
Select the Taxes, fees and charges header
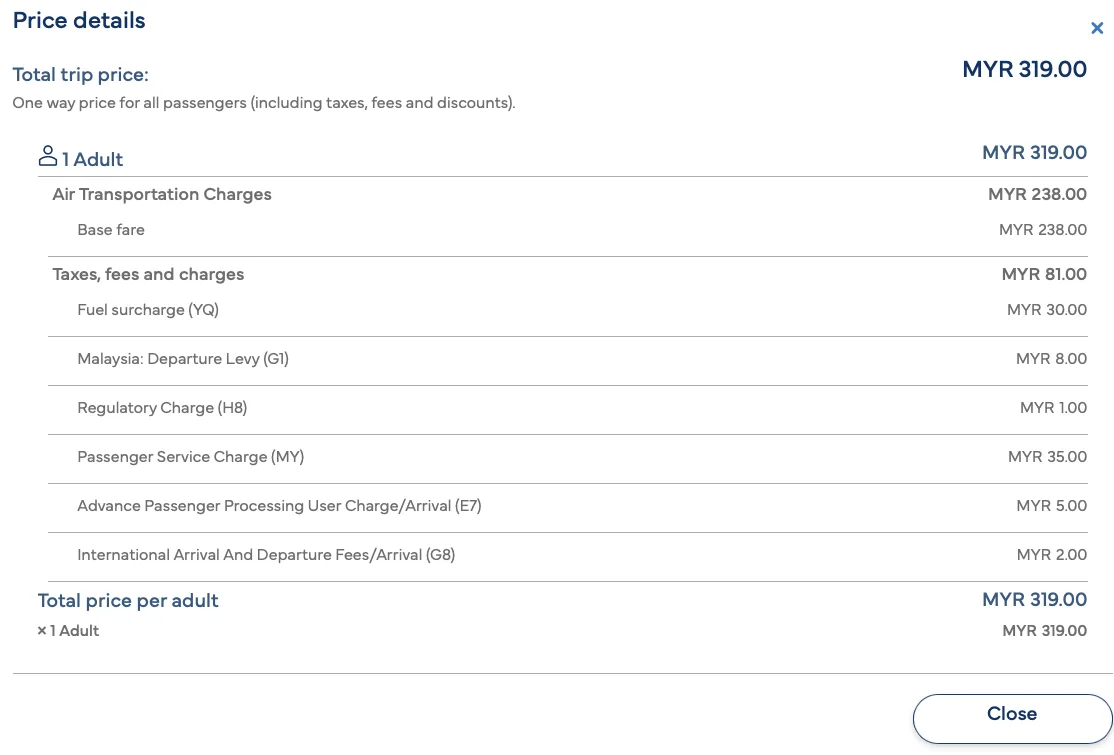click(x=148, y=274)
